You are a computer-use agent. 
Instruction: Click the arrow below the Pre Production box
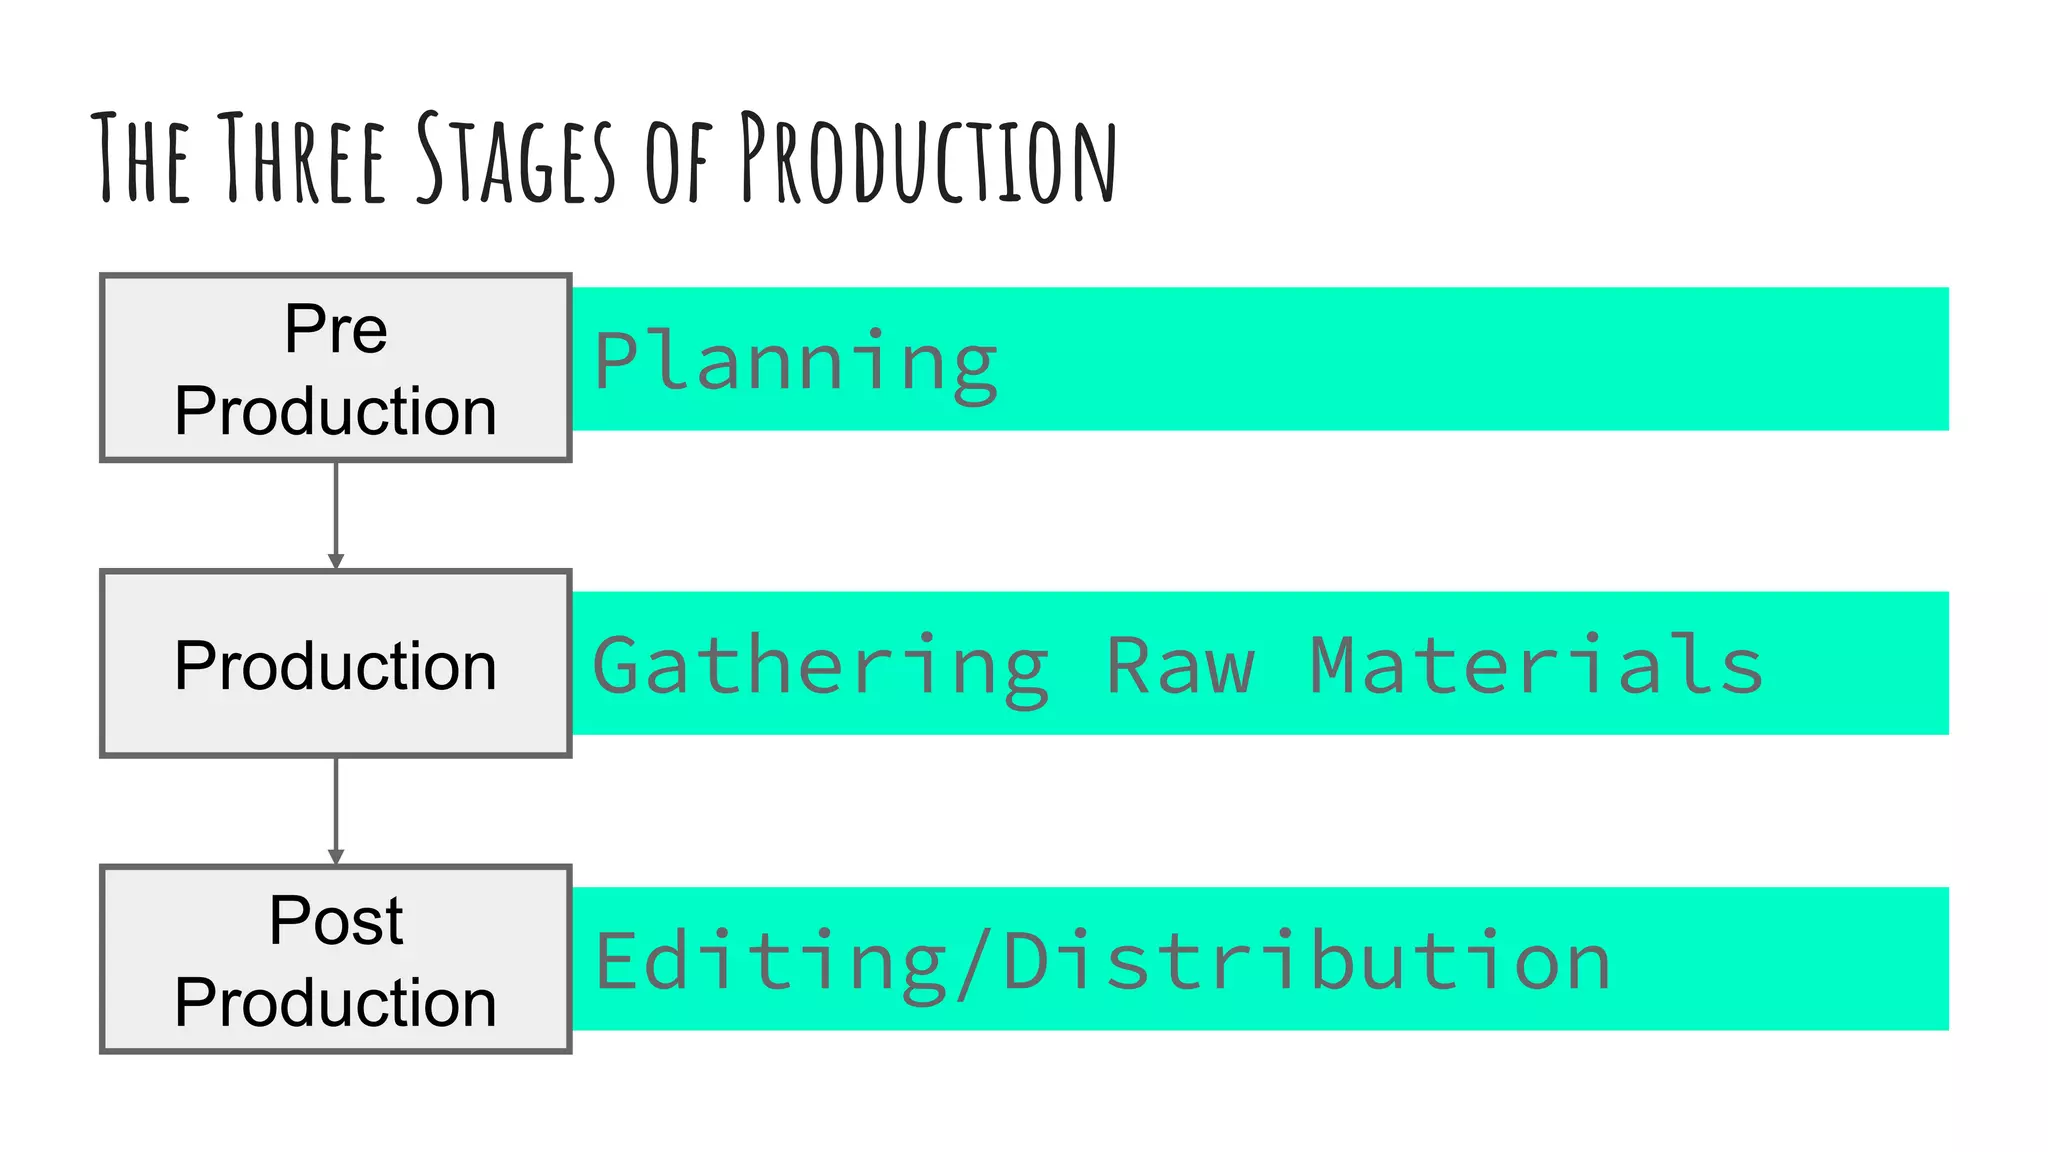pyautogui.click(x=336, y=514)
